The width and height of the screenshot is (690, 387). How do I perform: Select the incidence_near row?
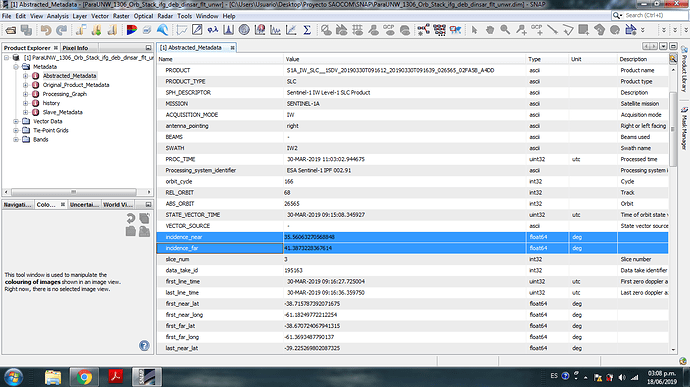[412, 237]
